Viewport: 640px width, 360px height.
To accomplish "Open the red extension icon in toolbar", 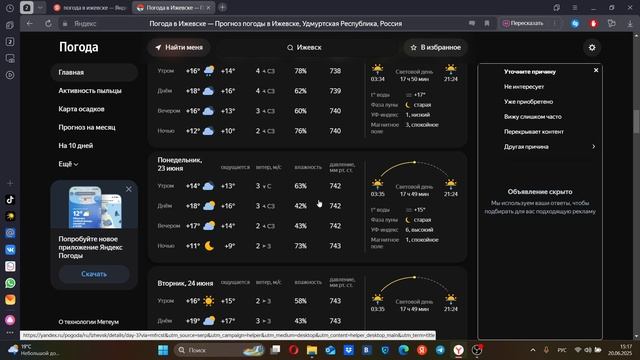I will click(593, 24).
